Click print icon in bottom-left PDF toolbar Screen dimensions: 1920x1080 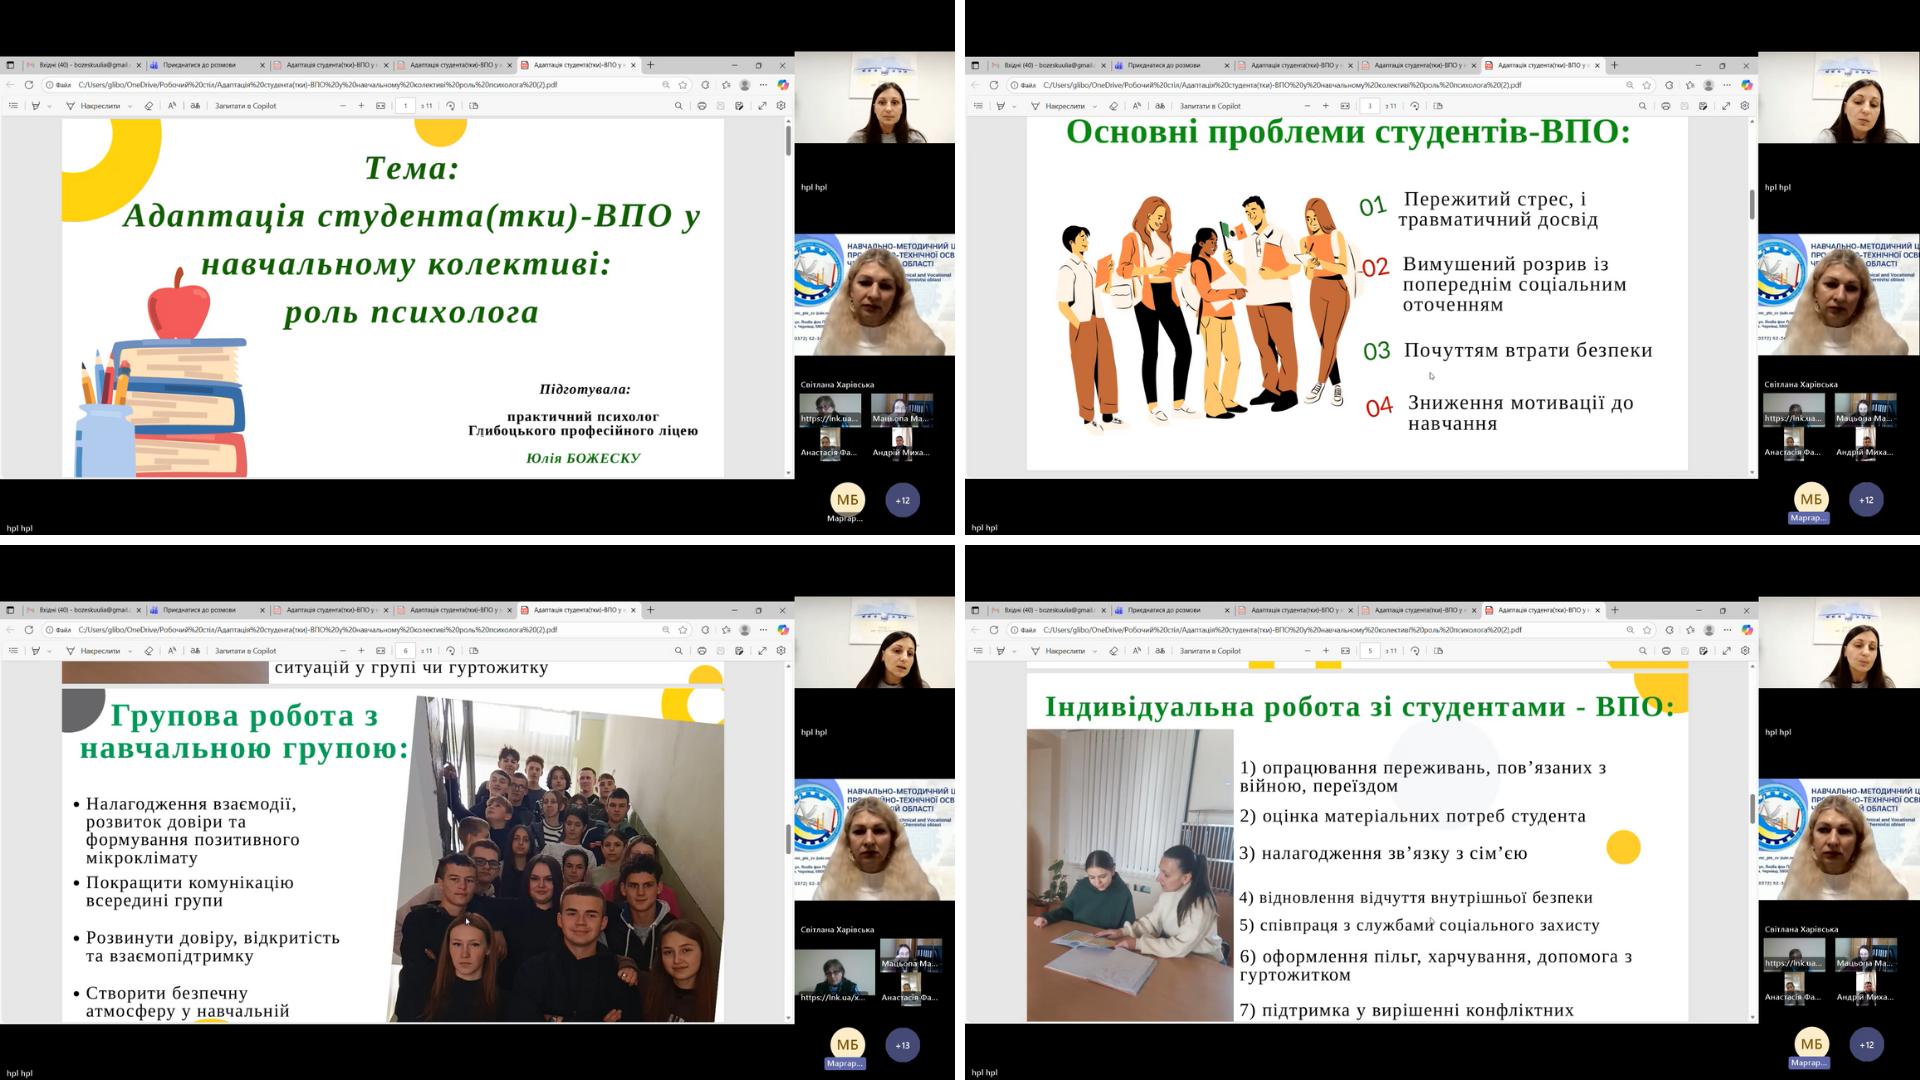[701, 651]
